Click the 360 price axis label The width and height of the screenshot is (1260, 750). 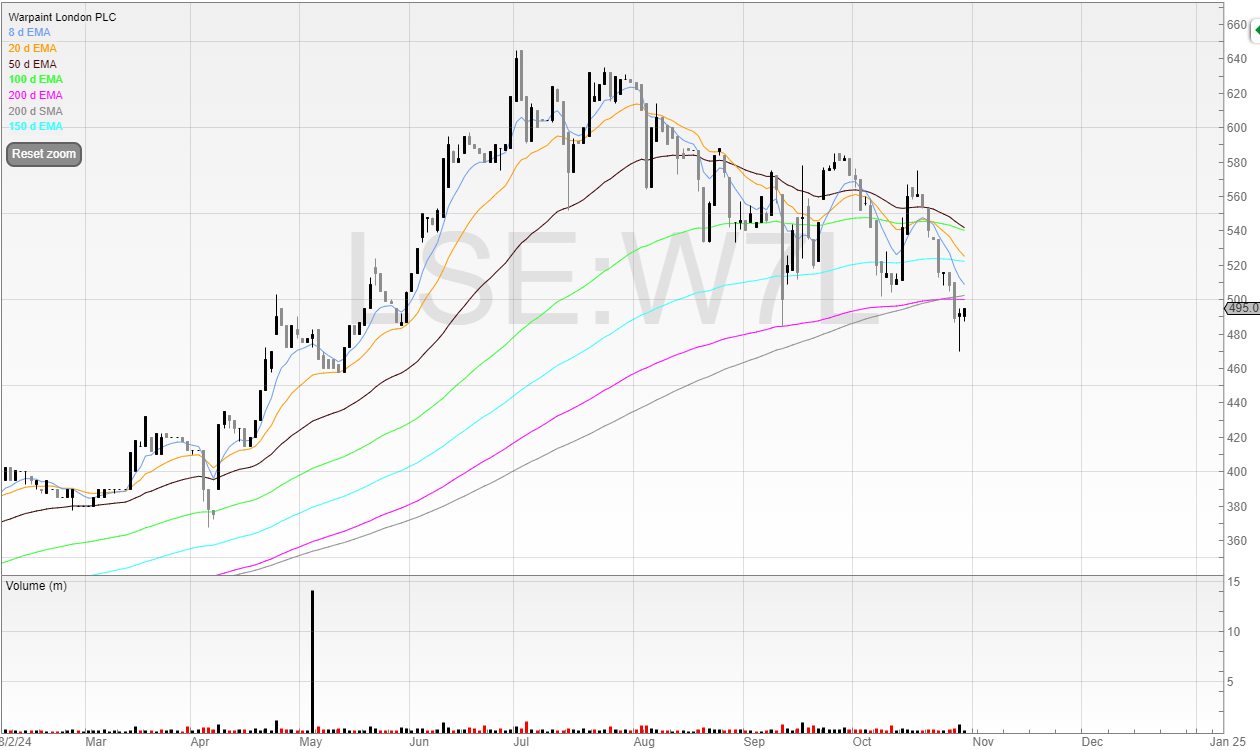(1236, 541)
